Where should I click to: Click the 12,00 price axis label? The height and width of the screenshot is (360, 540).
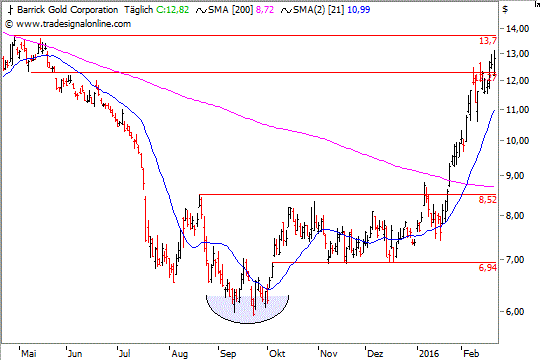517,81
